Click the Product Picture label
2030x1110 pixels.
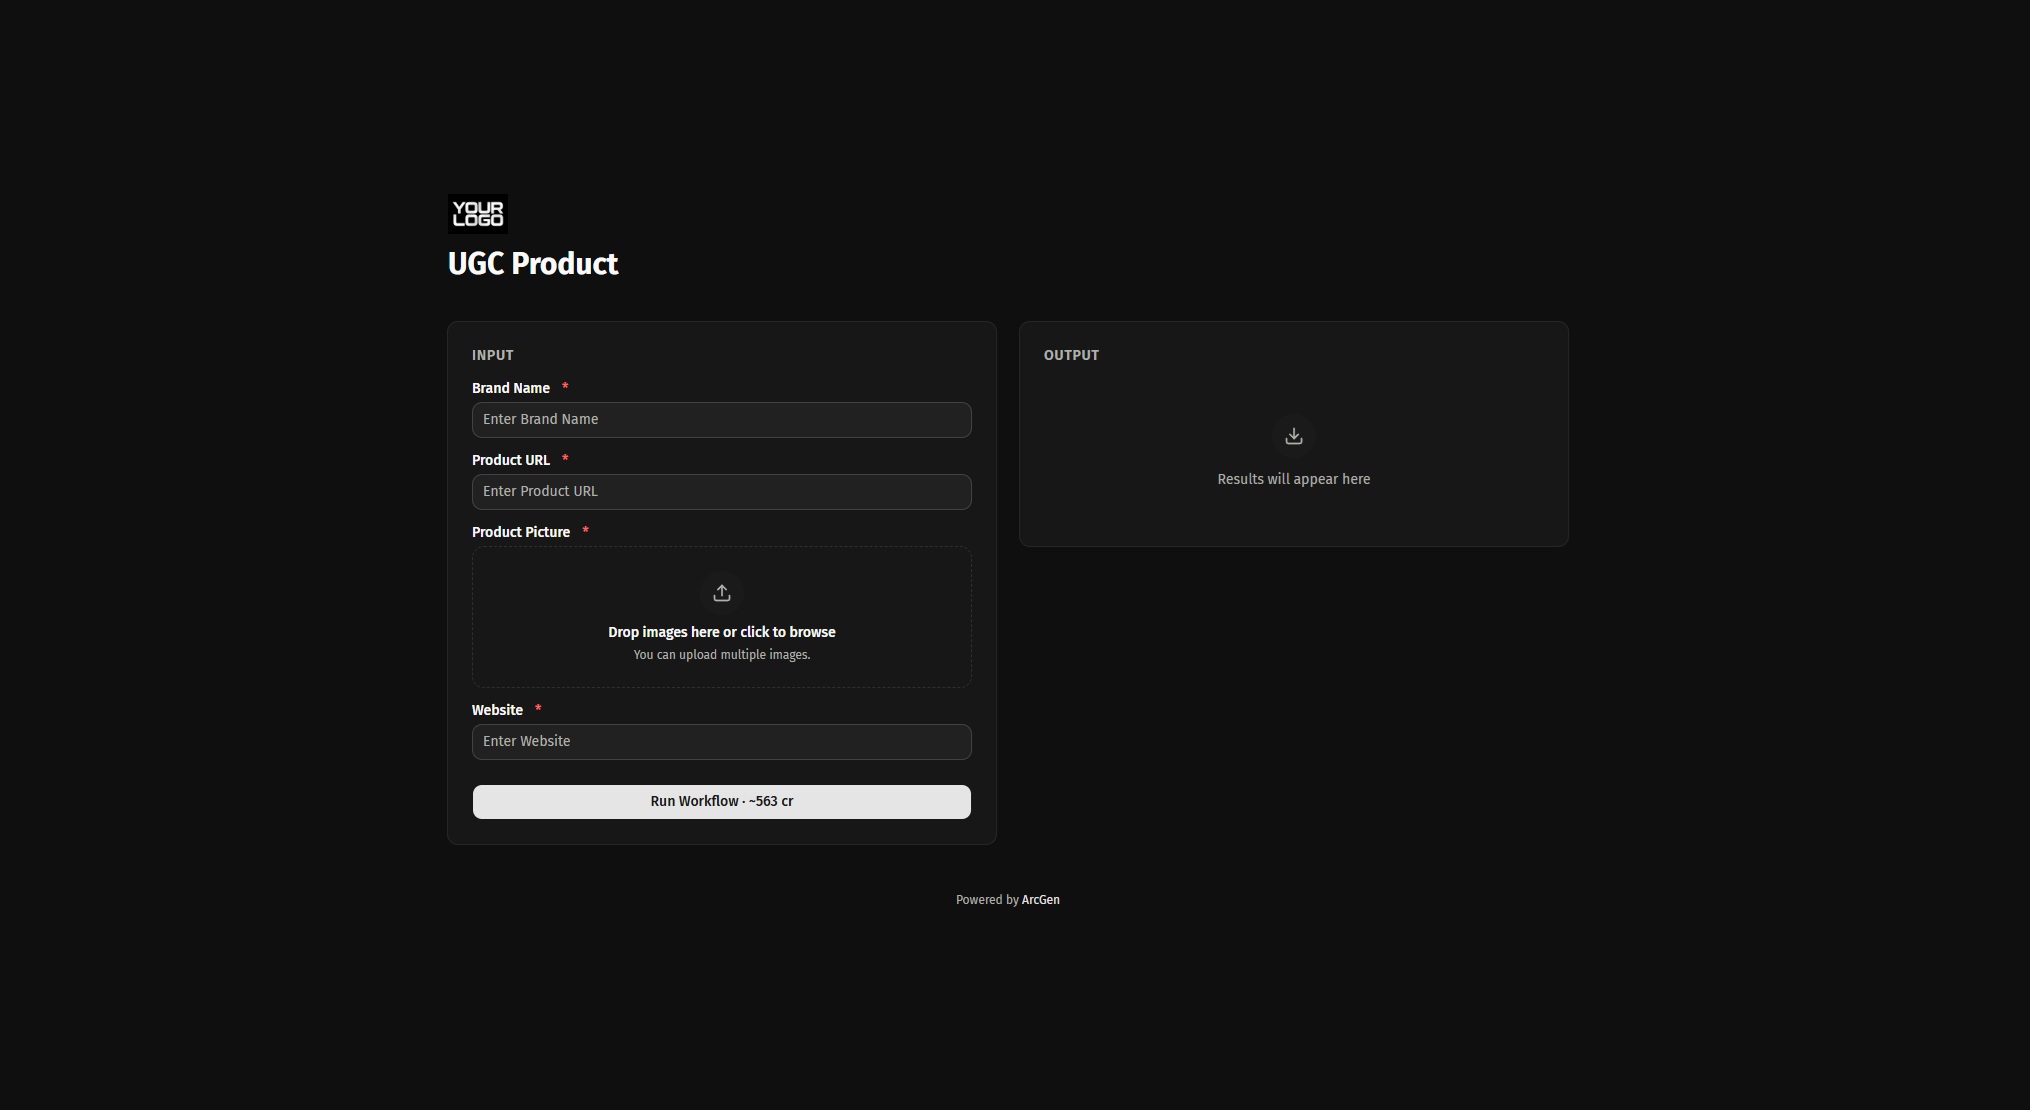point(521,532)
